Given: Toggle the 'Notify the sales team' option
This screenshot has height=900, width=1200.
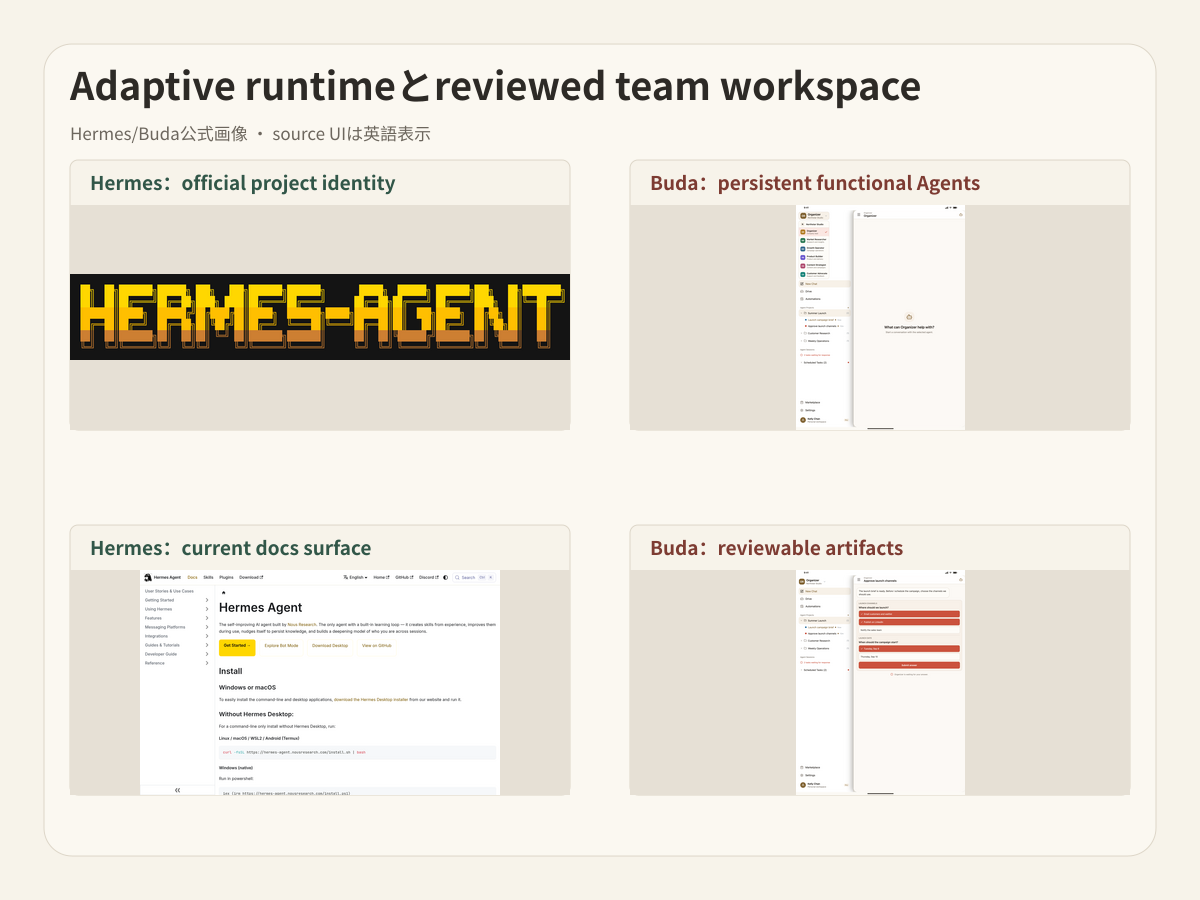Looking at the screenshot, I should [x=909, y=630].
